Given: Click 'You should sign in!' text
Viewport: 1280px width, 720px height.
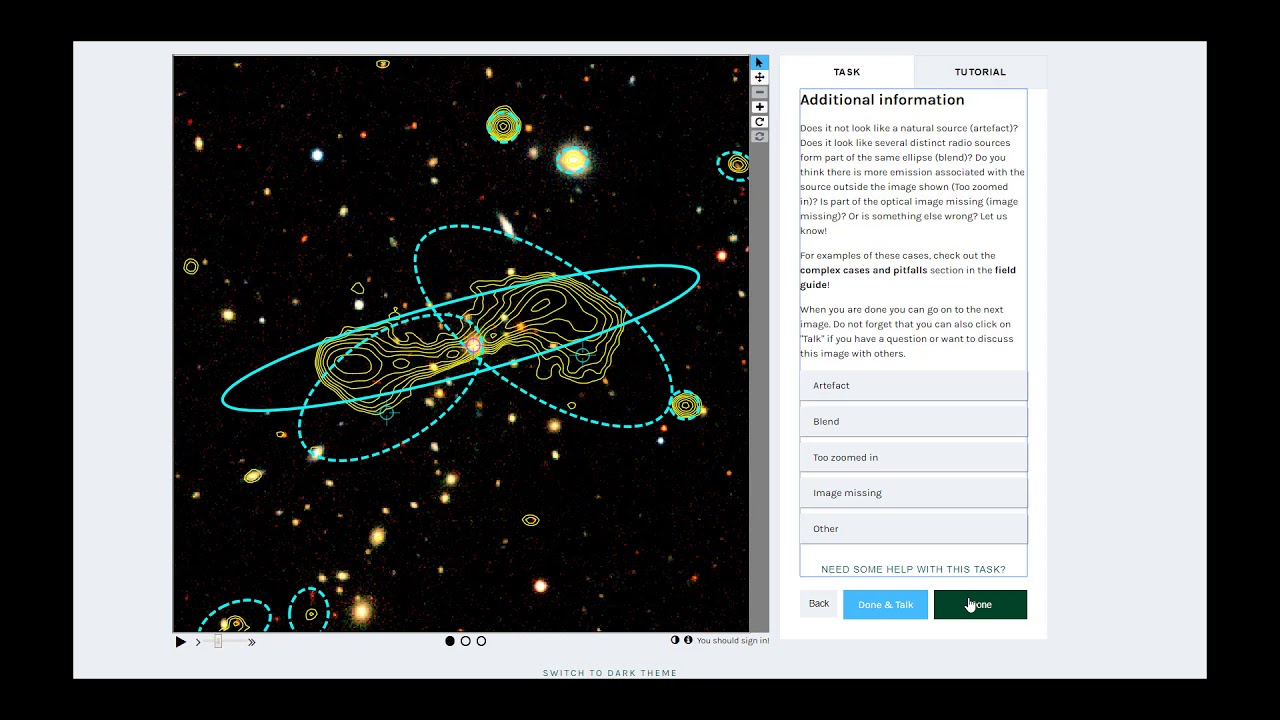Looking at the screenshot, I should pos(733,641).
